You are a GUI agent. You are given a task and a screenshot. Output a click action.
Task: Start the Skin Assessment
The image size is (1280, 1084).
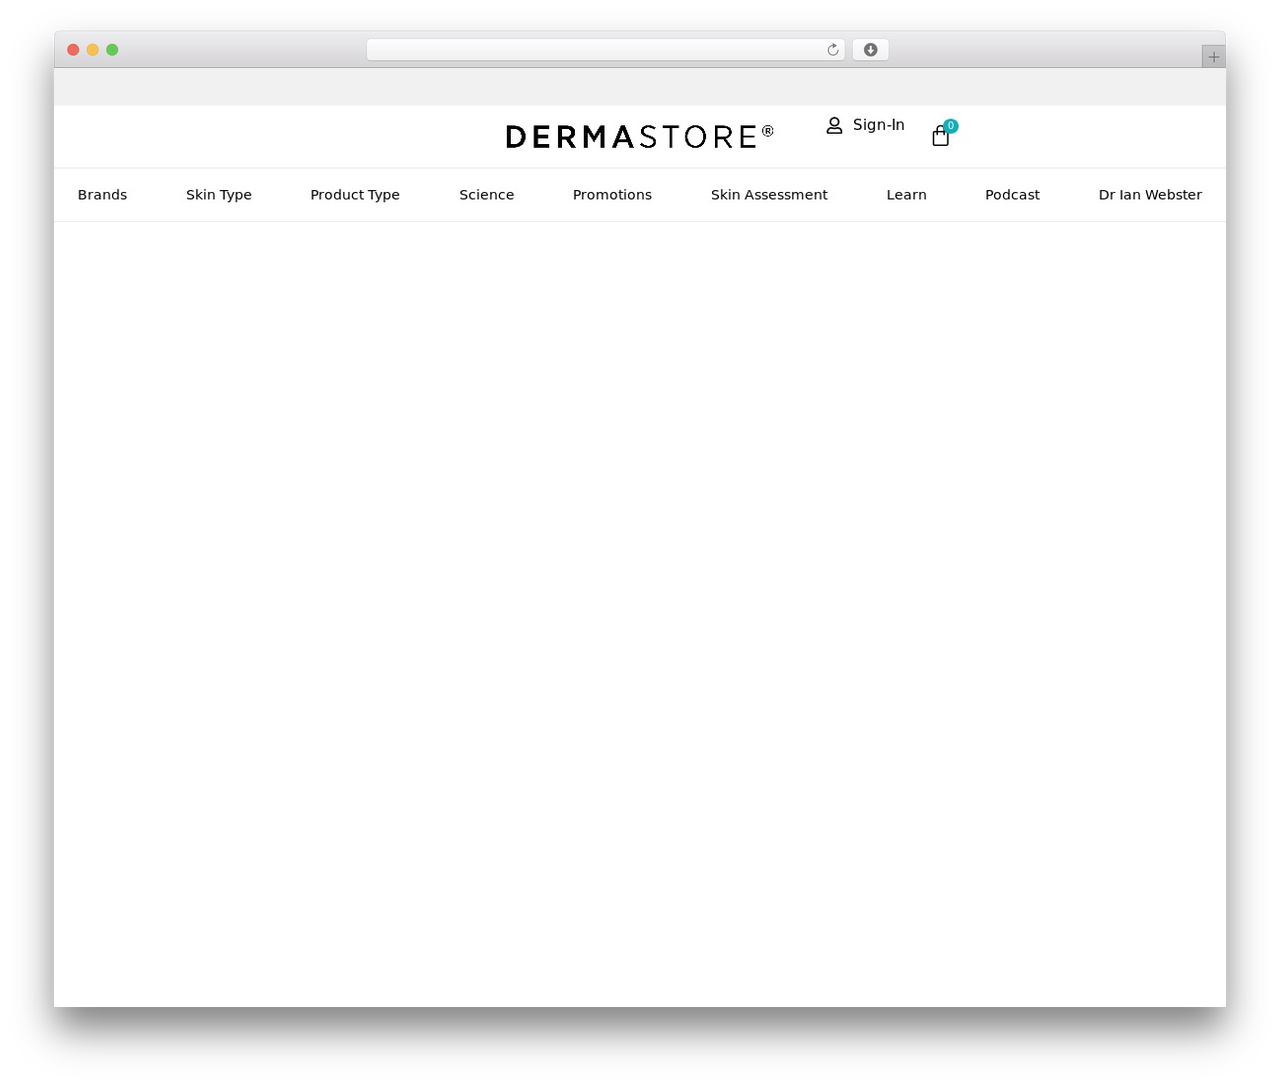pos(769,195)
